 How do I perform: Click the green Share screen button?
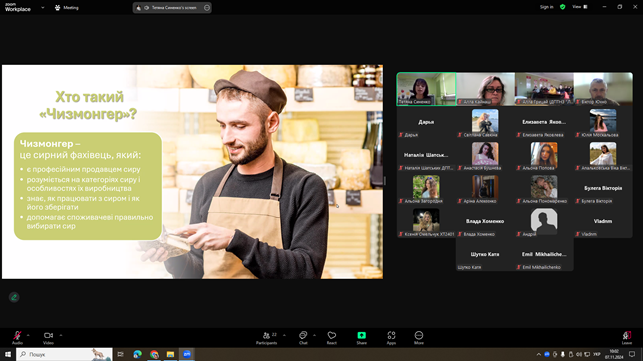361,338
